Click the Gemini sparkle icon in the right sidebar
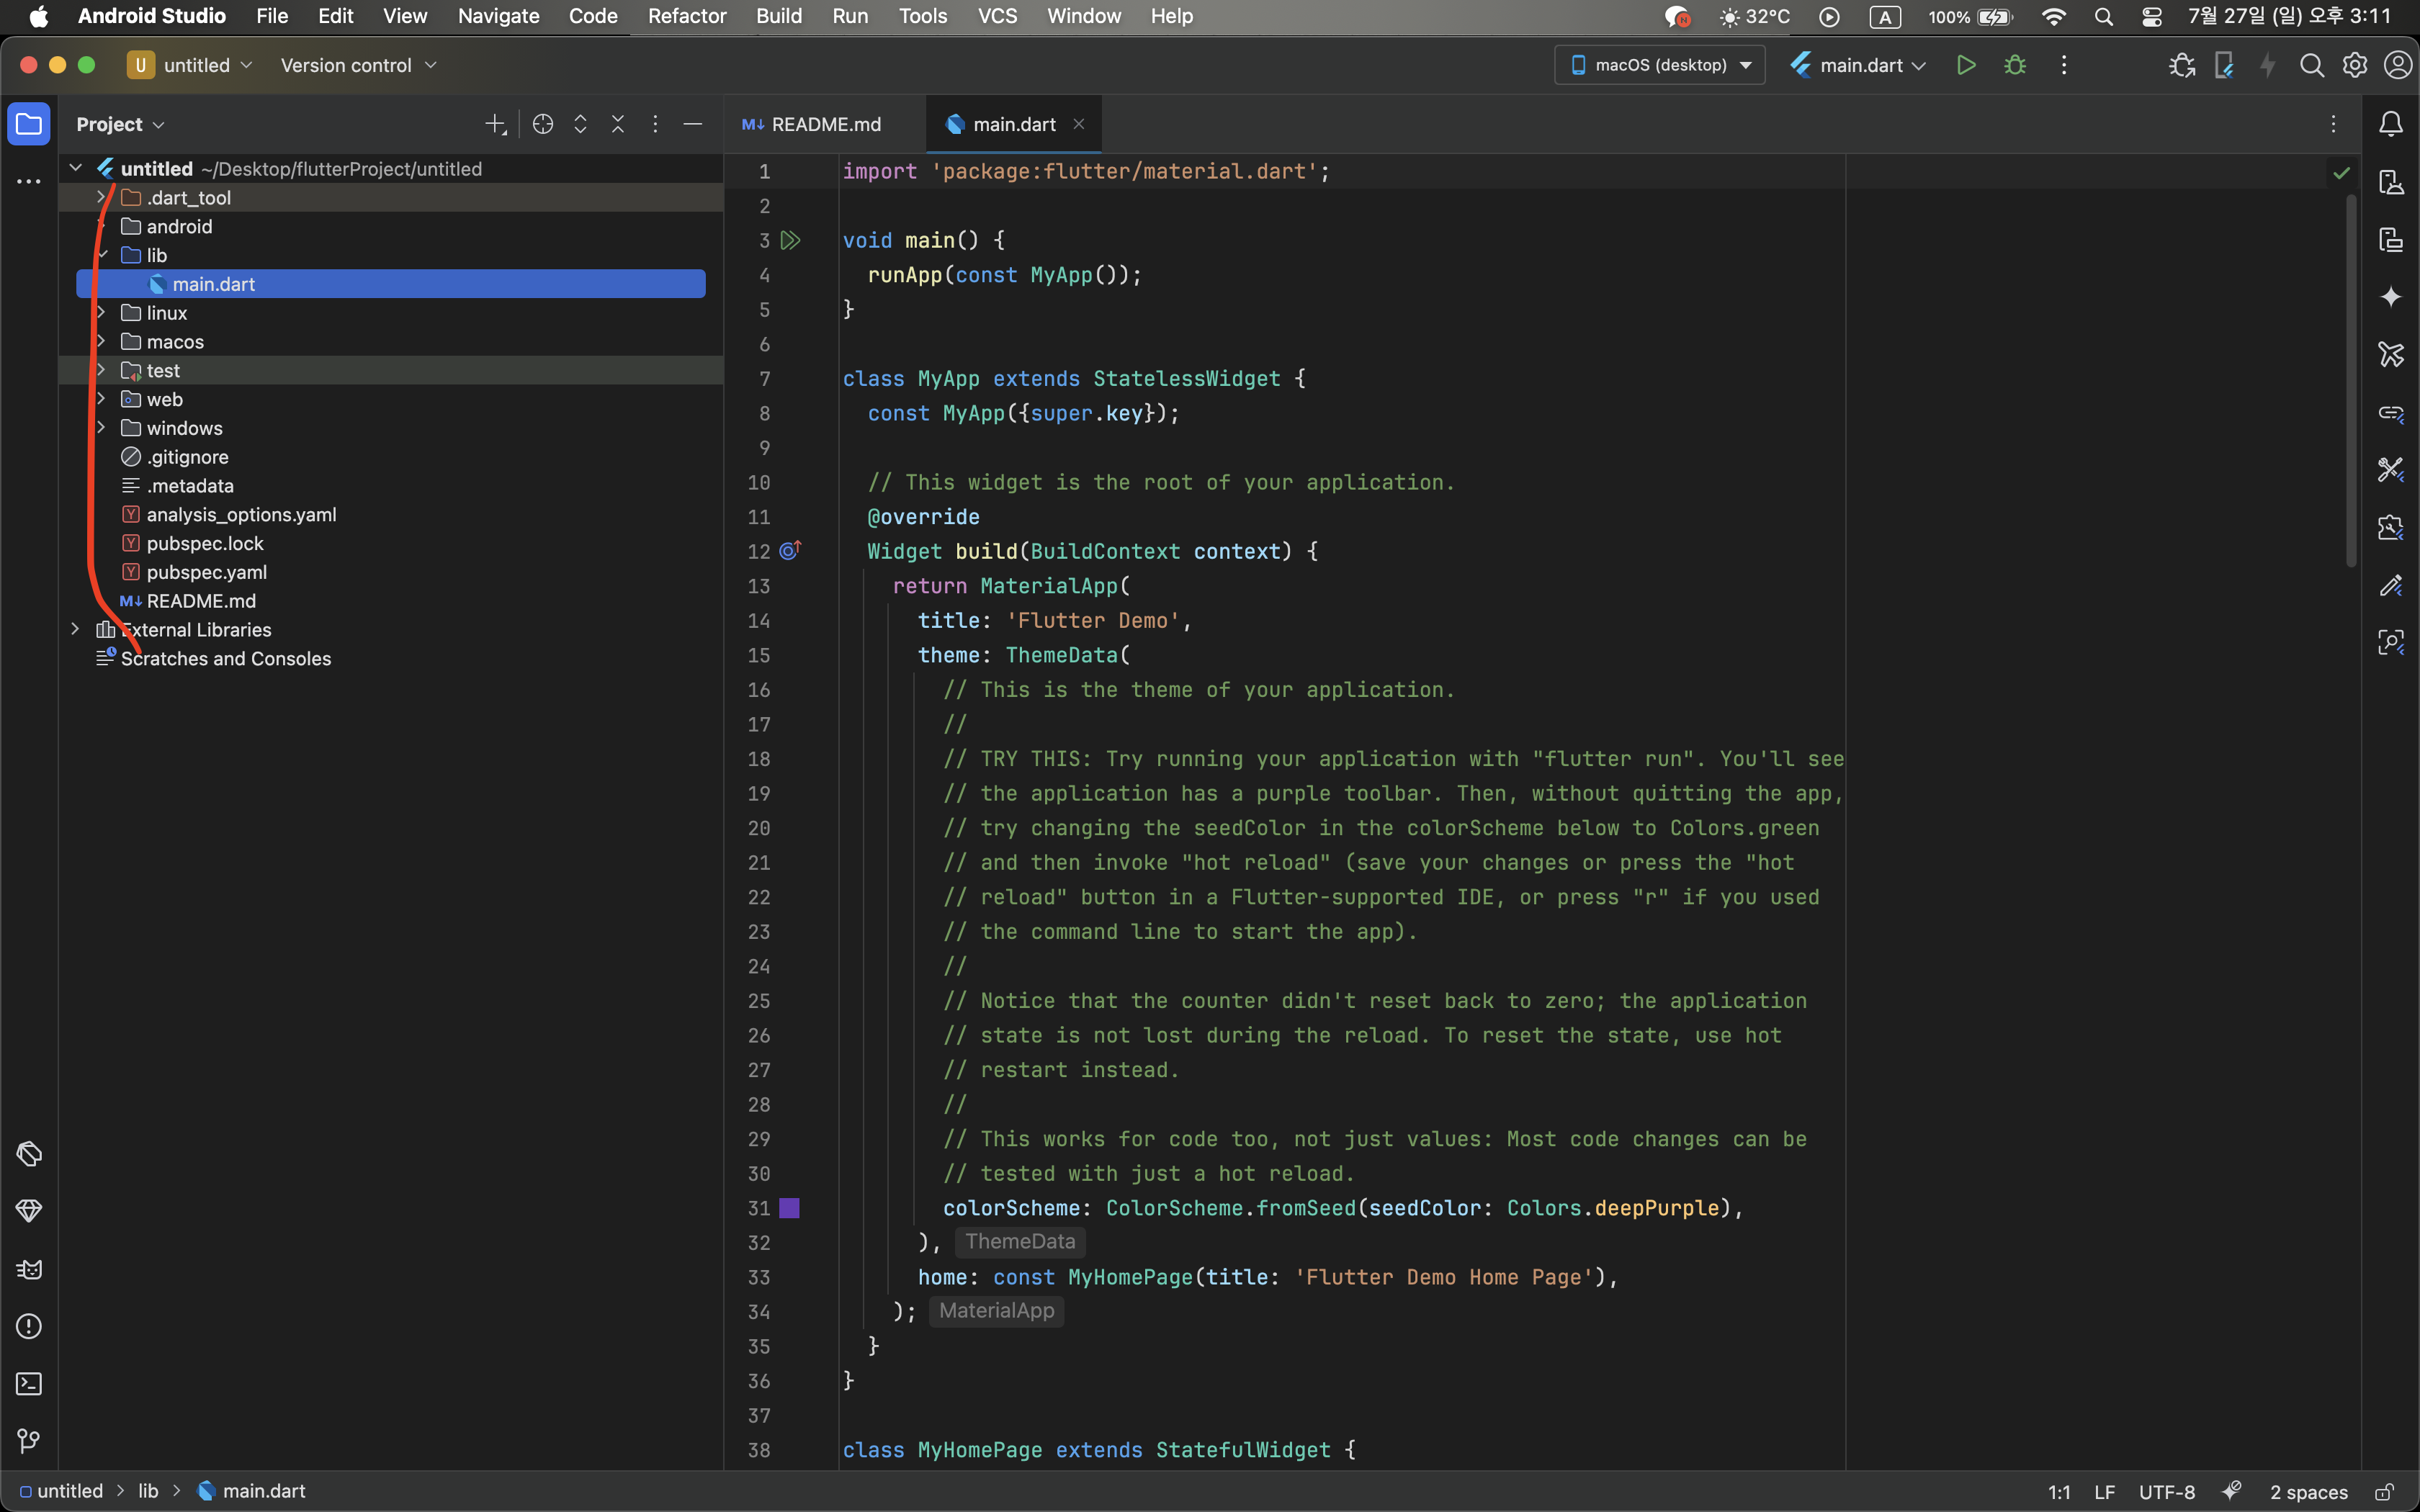 pos(2390,297)
